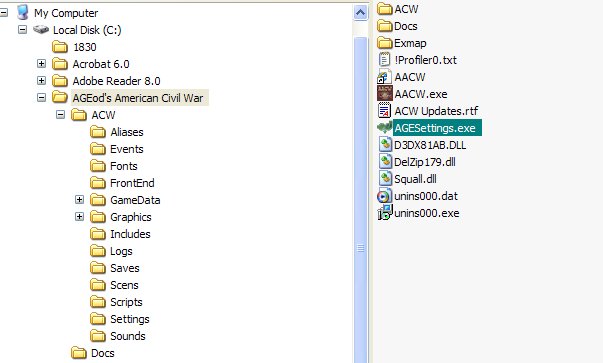This screenshot has height=363, width=603.
Task: Select the 'Includes' tree folder label
Action: tap(130, 234)
